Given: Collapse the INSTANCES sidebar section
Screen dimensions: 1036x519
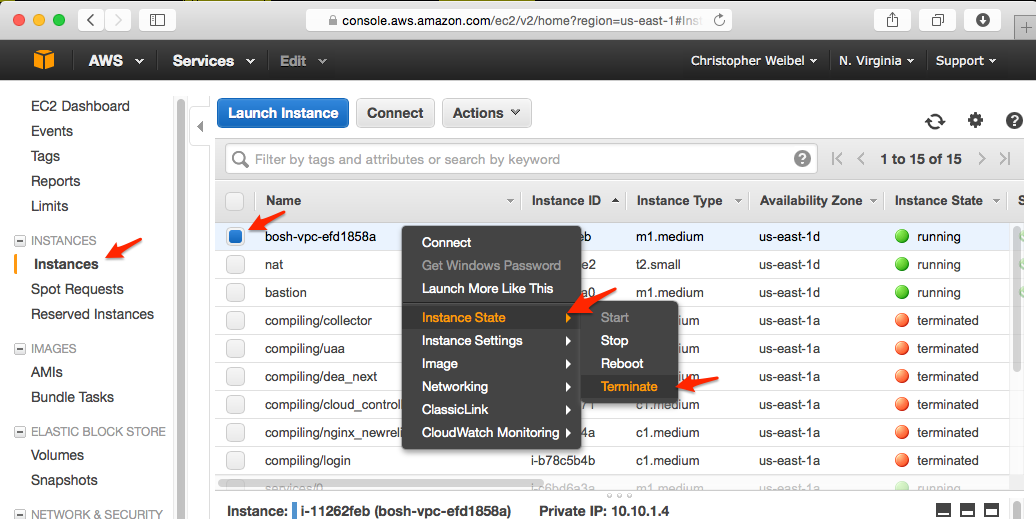Looking at the screenshot, I should 20,241.
